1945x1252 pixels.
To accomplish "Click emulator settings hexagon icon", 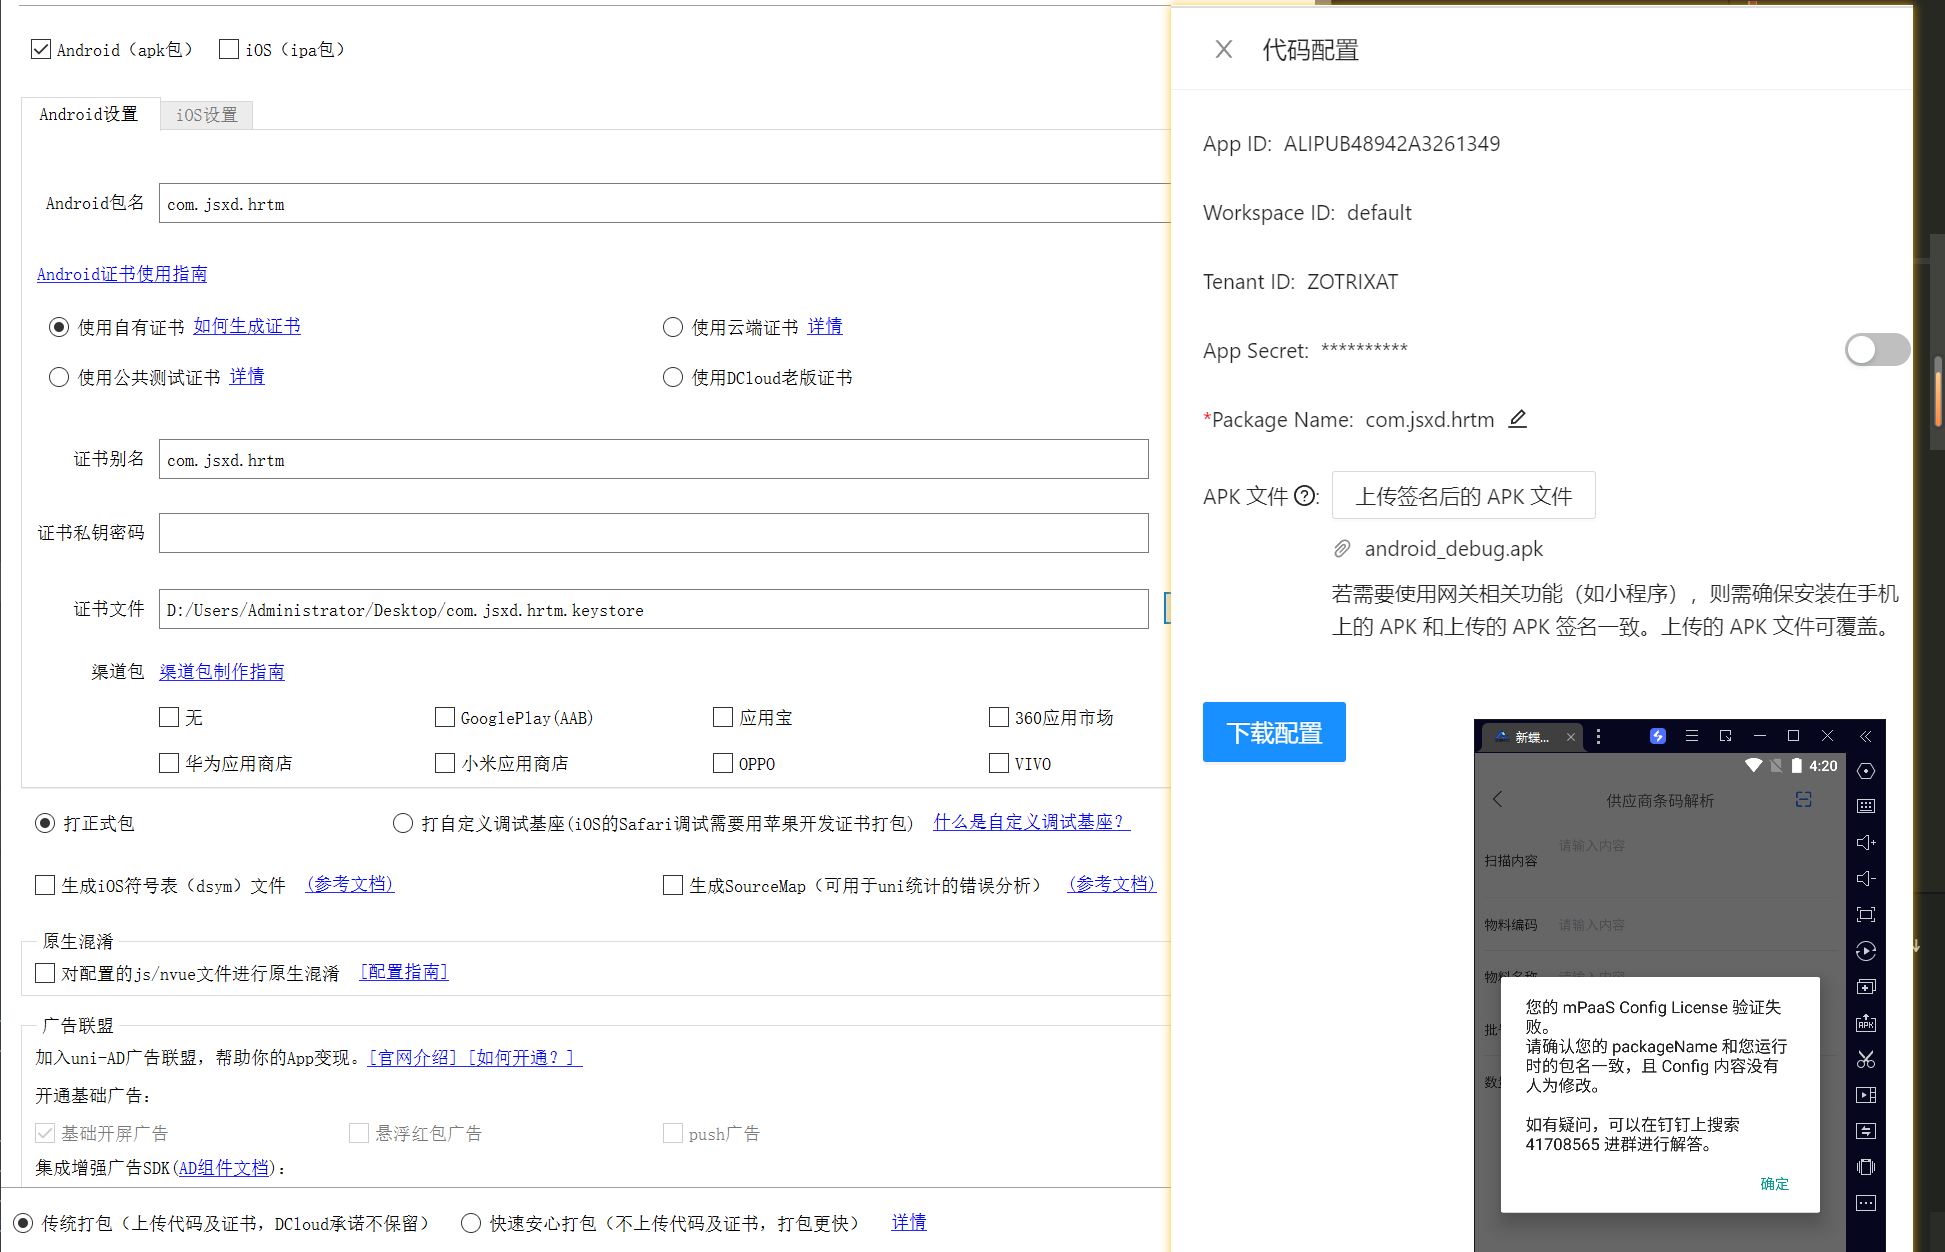I will click(1866, 771).
